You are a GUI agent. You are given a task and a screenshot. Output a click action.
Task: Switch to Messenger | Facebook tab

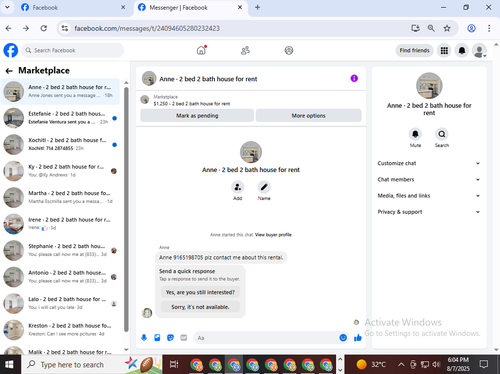click(x=190, y=7)
